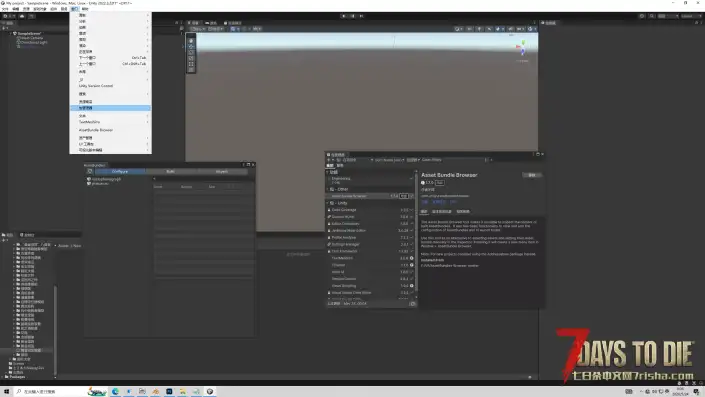Open the cloud services icon in toolbar
The image size is (705, 397).
pos(22,16)
